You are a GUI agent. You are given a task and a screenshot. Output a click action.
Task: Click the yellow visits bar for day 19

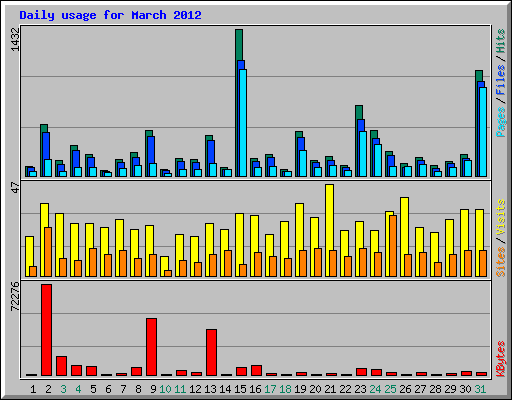click(x=299, y=227)
